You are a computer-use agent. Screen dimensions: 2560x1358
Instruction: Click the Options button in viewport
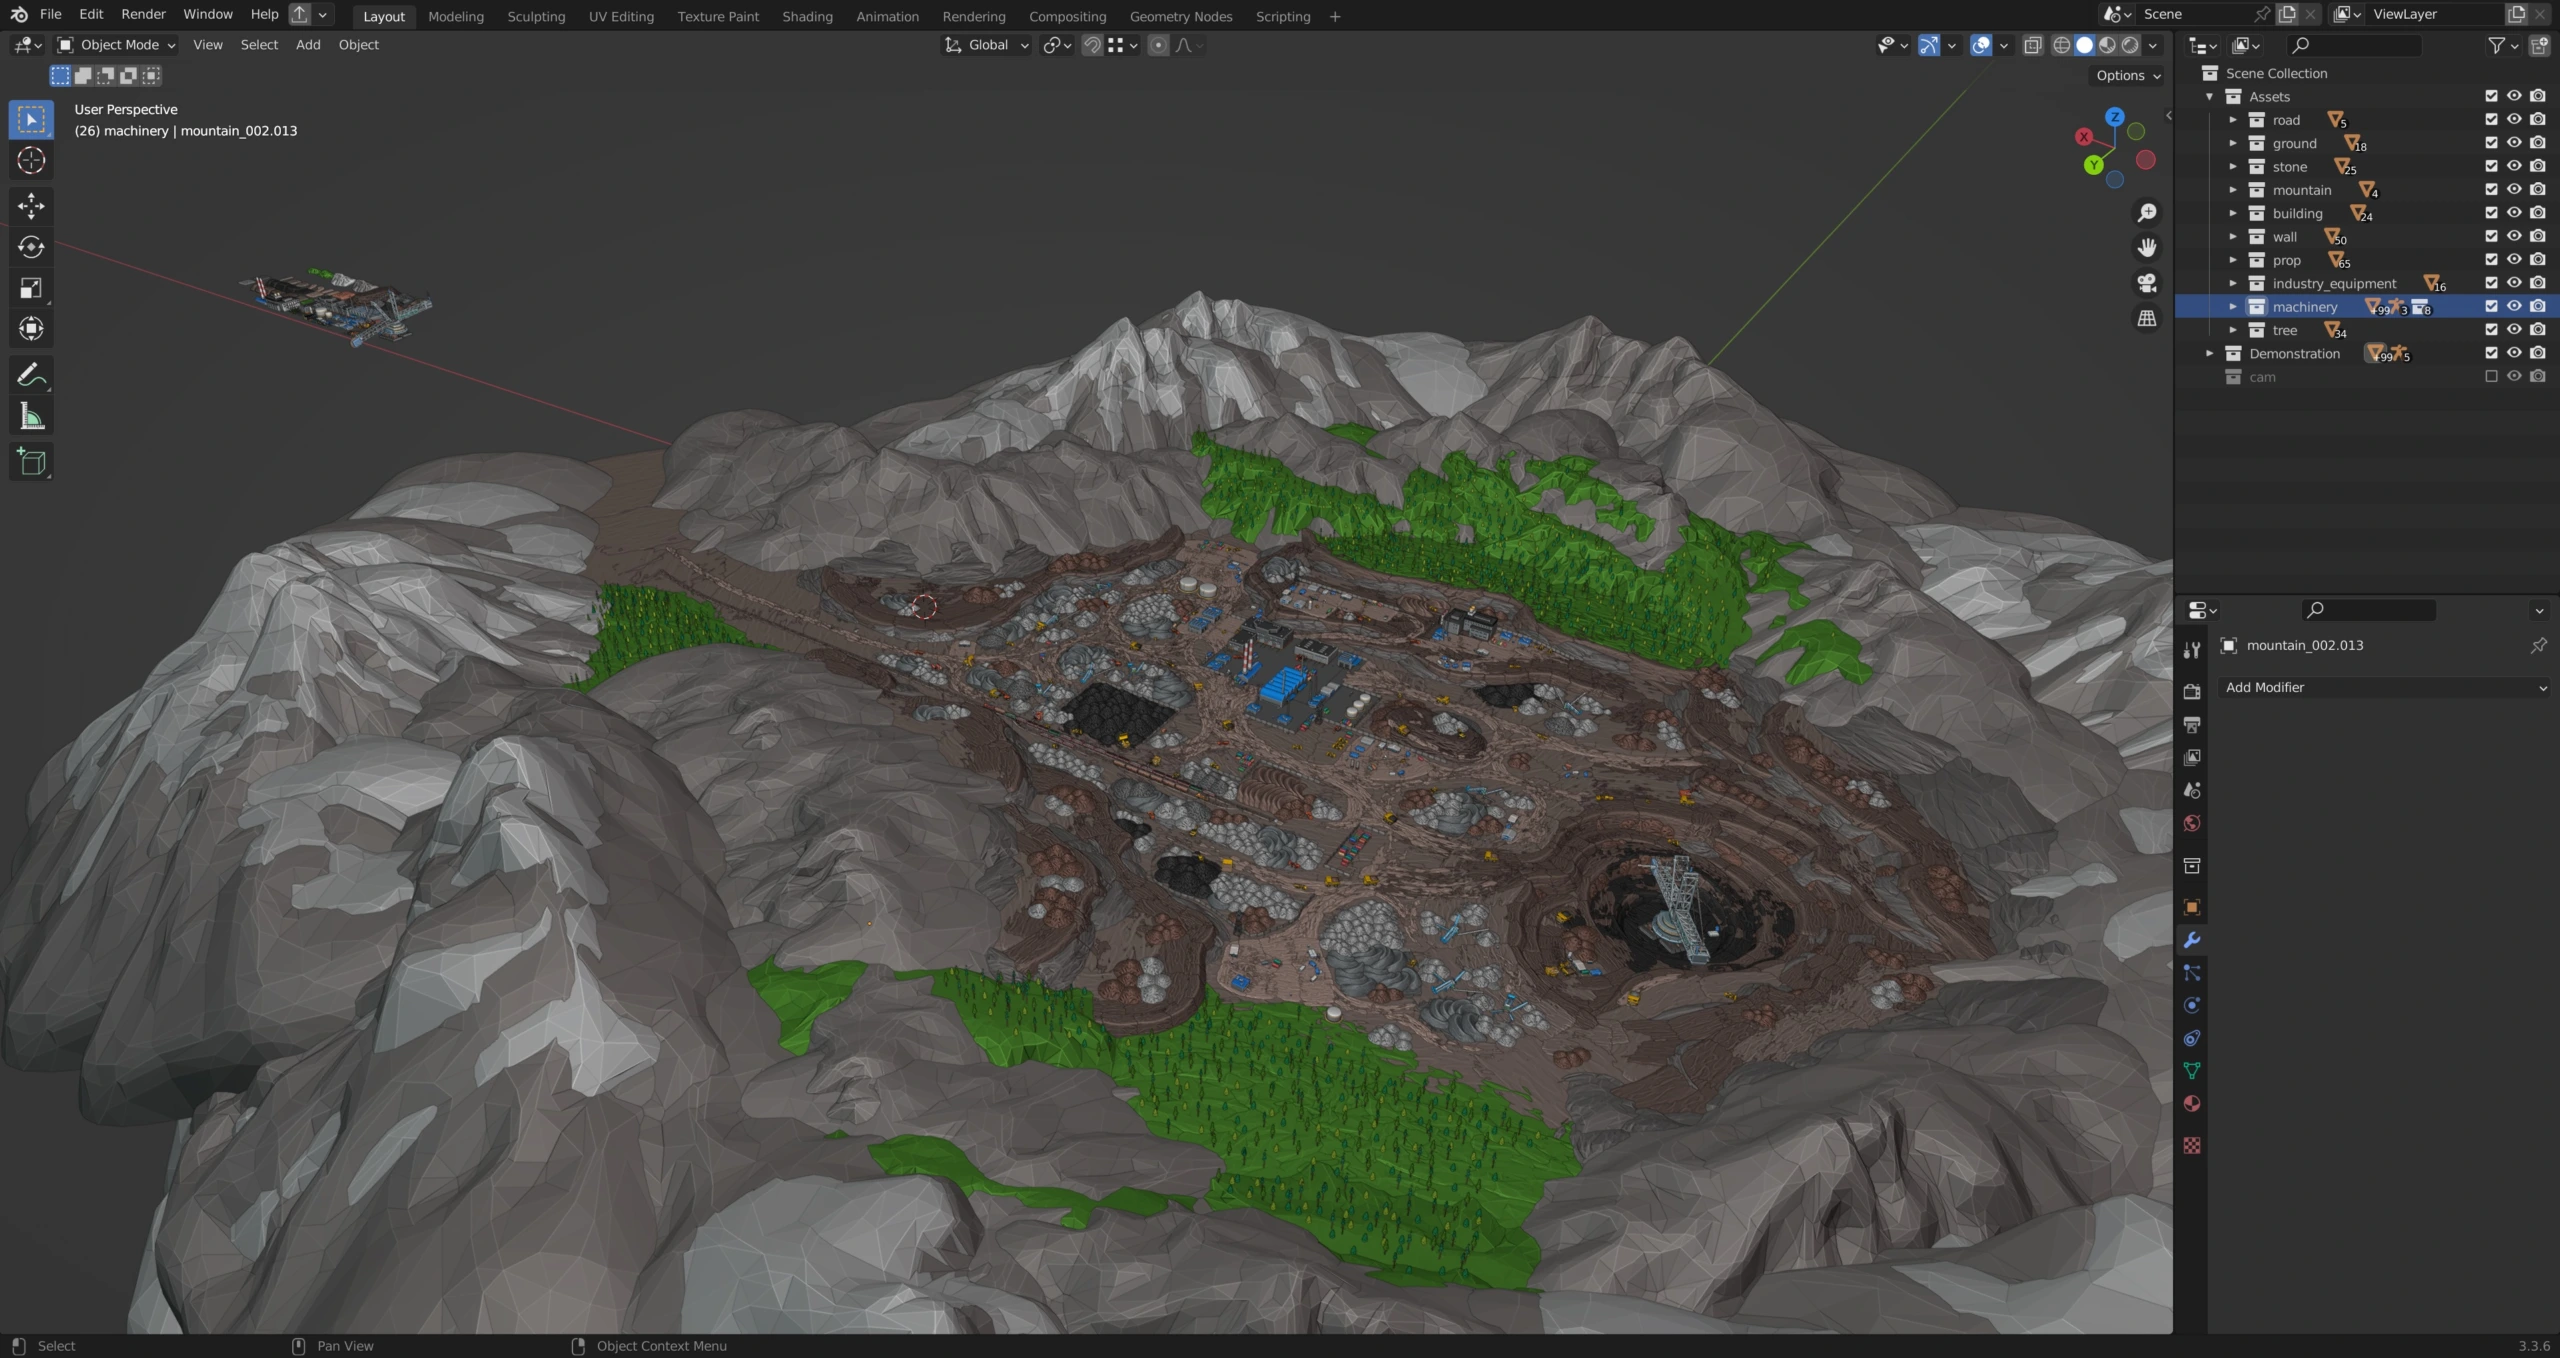coord(2128,75)
